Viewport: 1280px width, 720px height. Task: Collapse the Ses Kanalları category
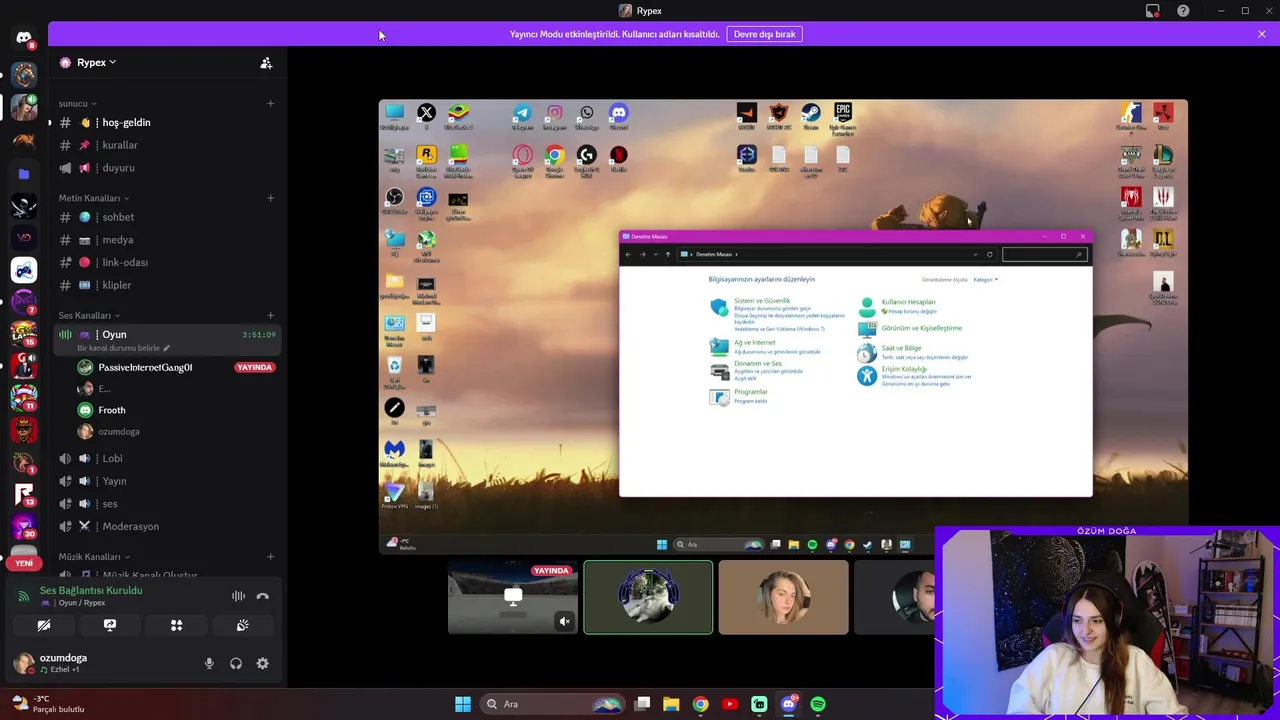click(x=89, y=315)
